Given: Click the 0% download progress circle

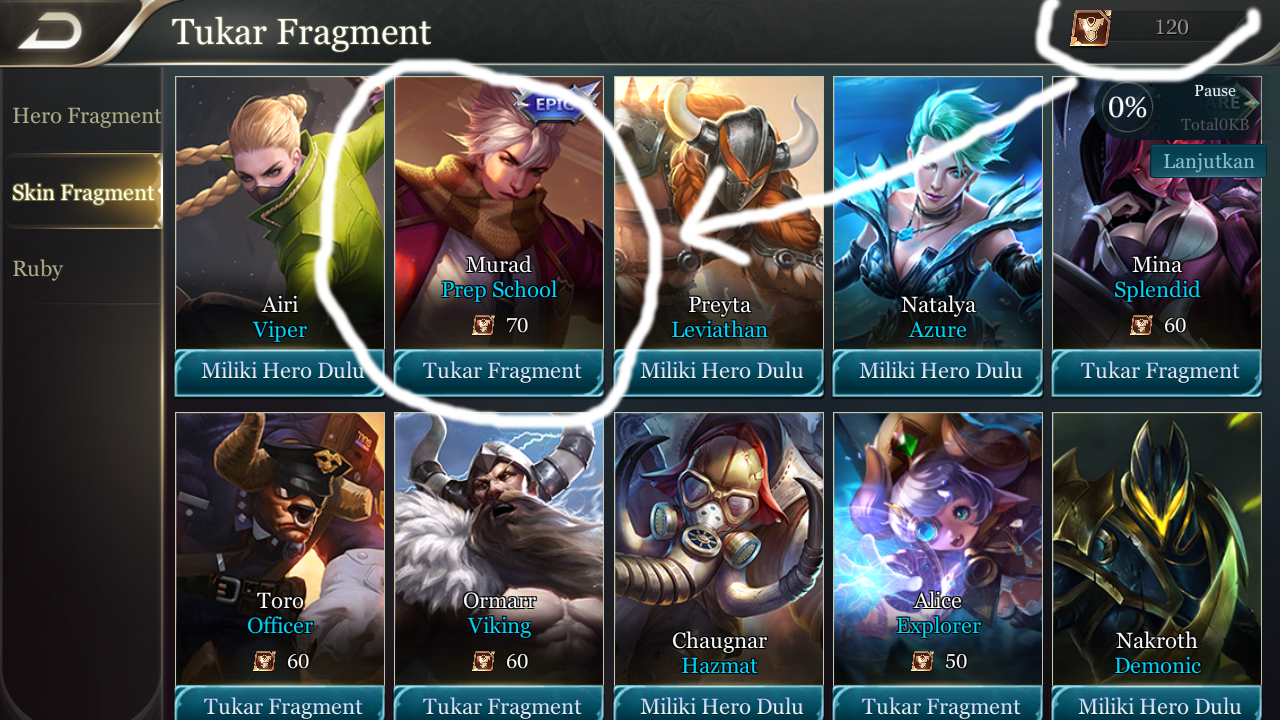Looking at the screenshot, I should [1127, 107].
